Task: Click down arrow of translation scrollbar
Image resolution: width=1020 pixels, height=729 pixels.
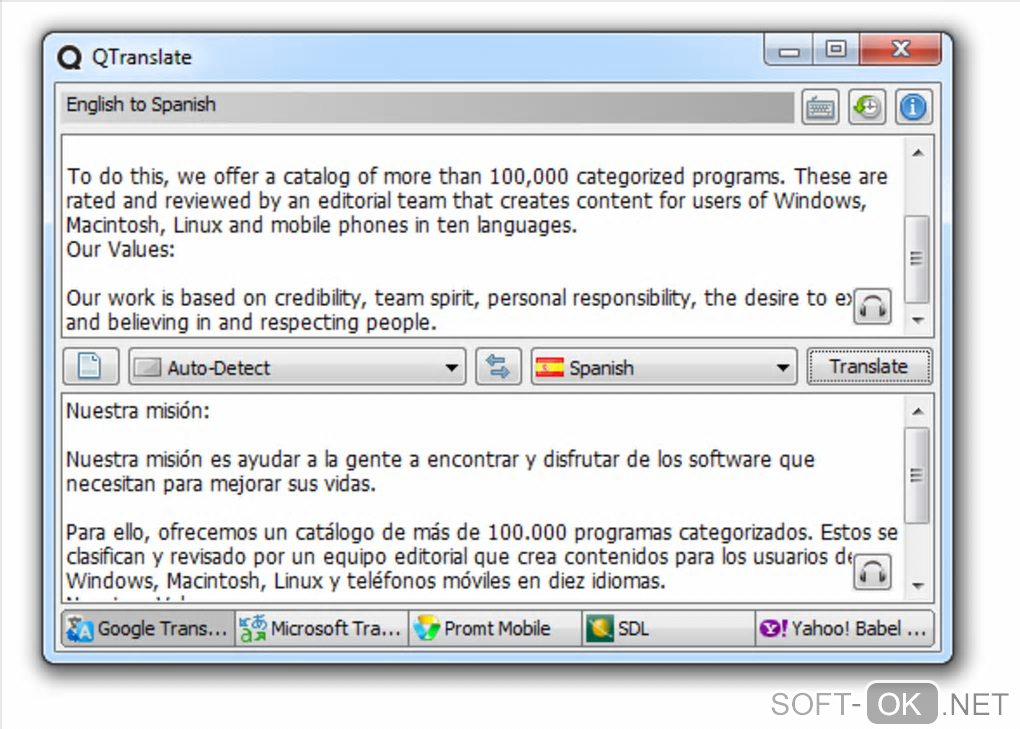Action: (x=918, y=586)
